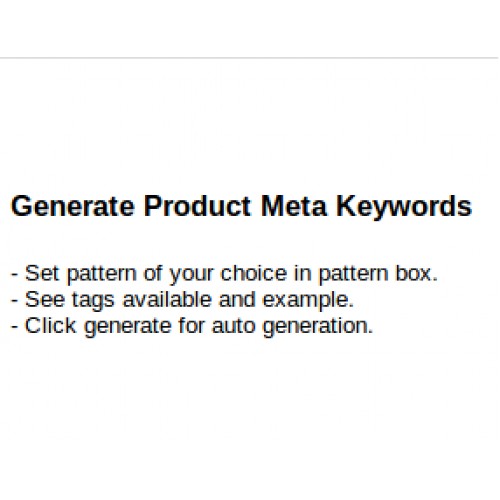Click the "See tags available and example" line
This screenshot has width=500, height=500.
(182, 300)
